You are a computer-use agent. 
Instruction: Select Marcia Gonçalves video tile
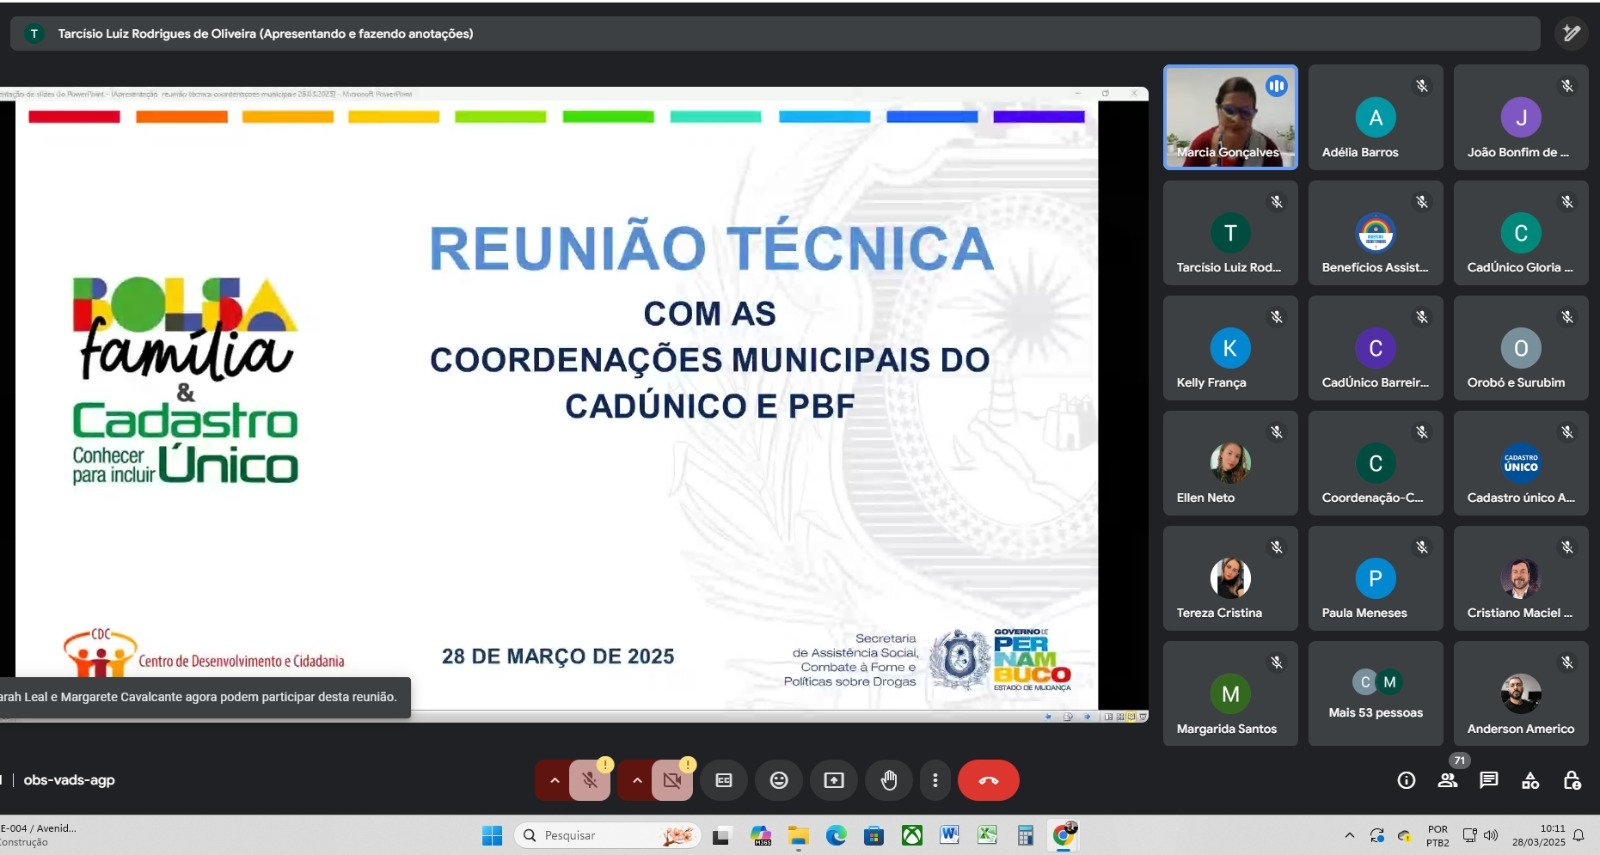[1230, 117]
